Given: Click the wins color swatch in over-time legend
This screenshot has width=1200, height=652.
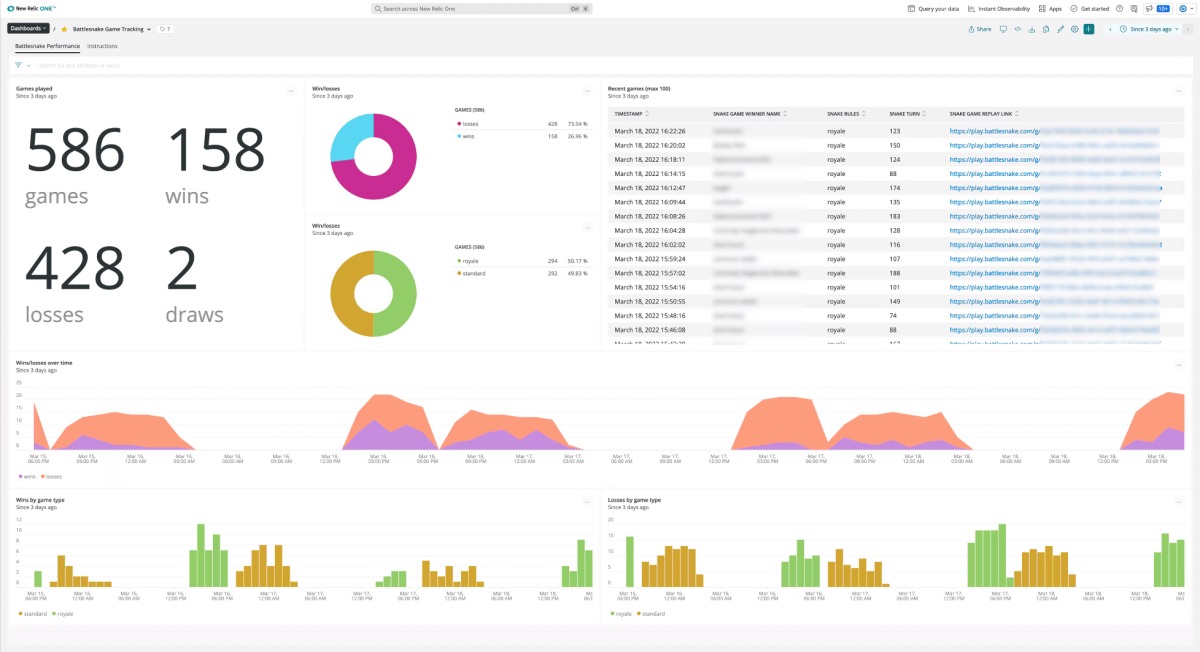Looking at the screenshot, I should click(x=20, y=476).
